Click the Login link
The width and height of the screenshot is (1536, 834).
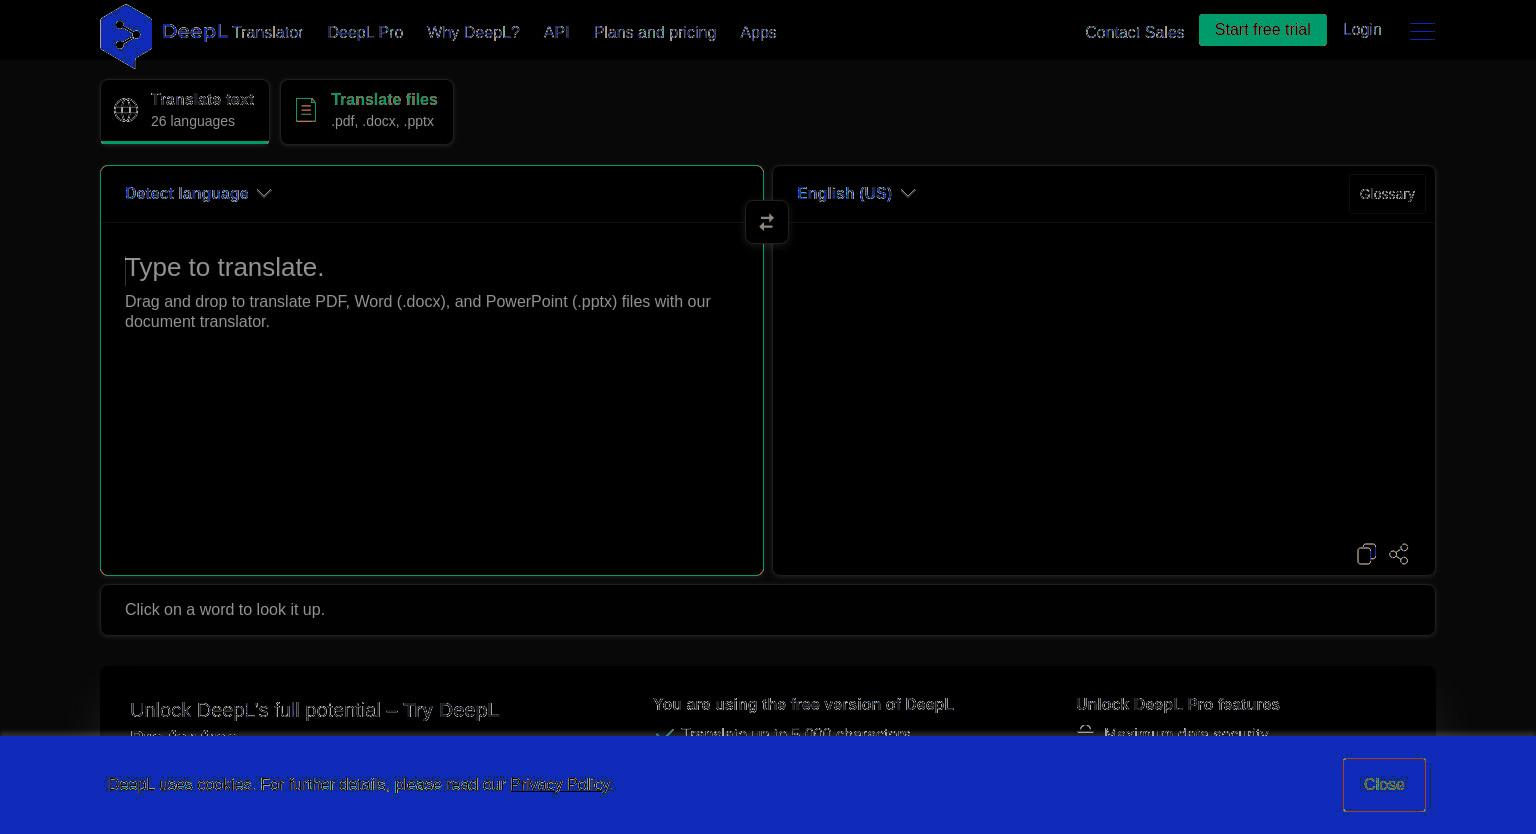coord(1362,30)
